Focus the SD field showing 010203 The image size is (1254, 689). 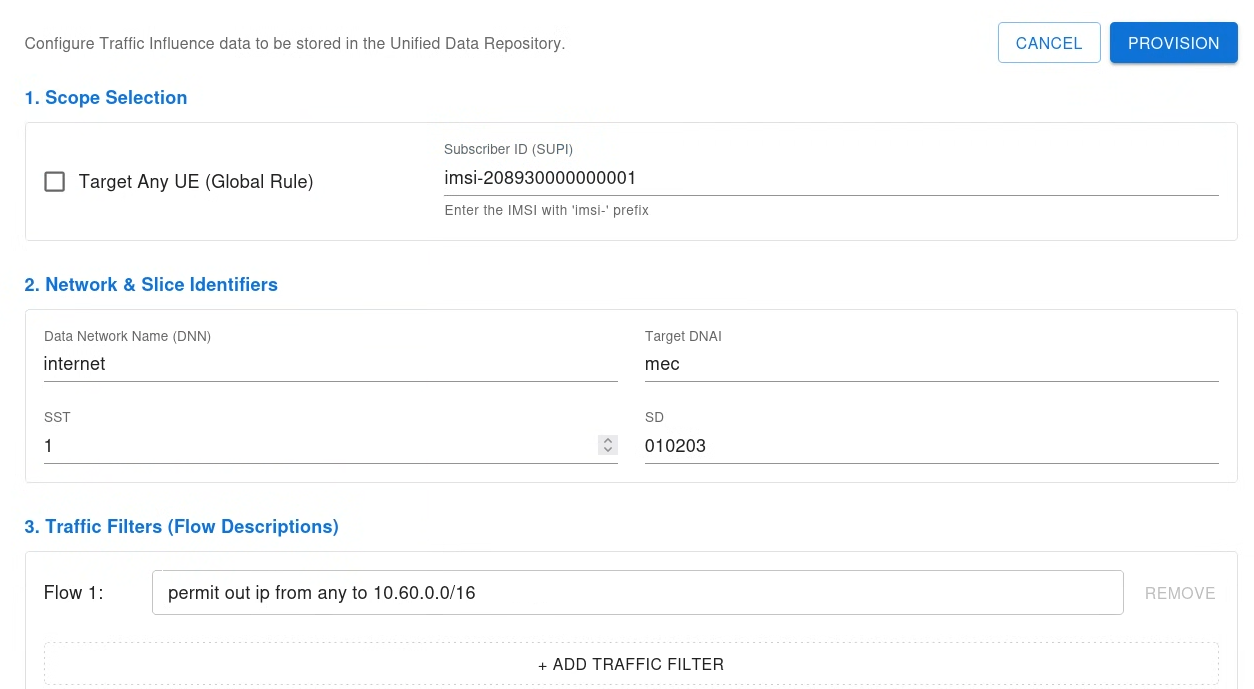[x=930, y=446]
